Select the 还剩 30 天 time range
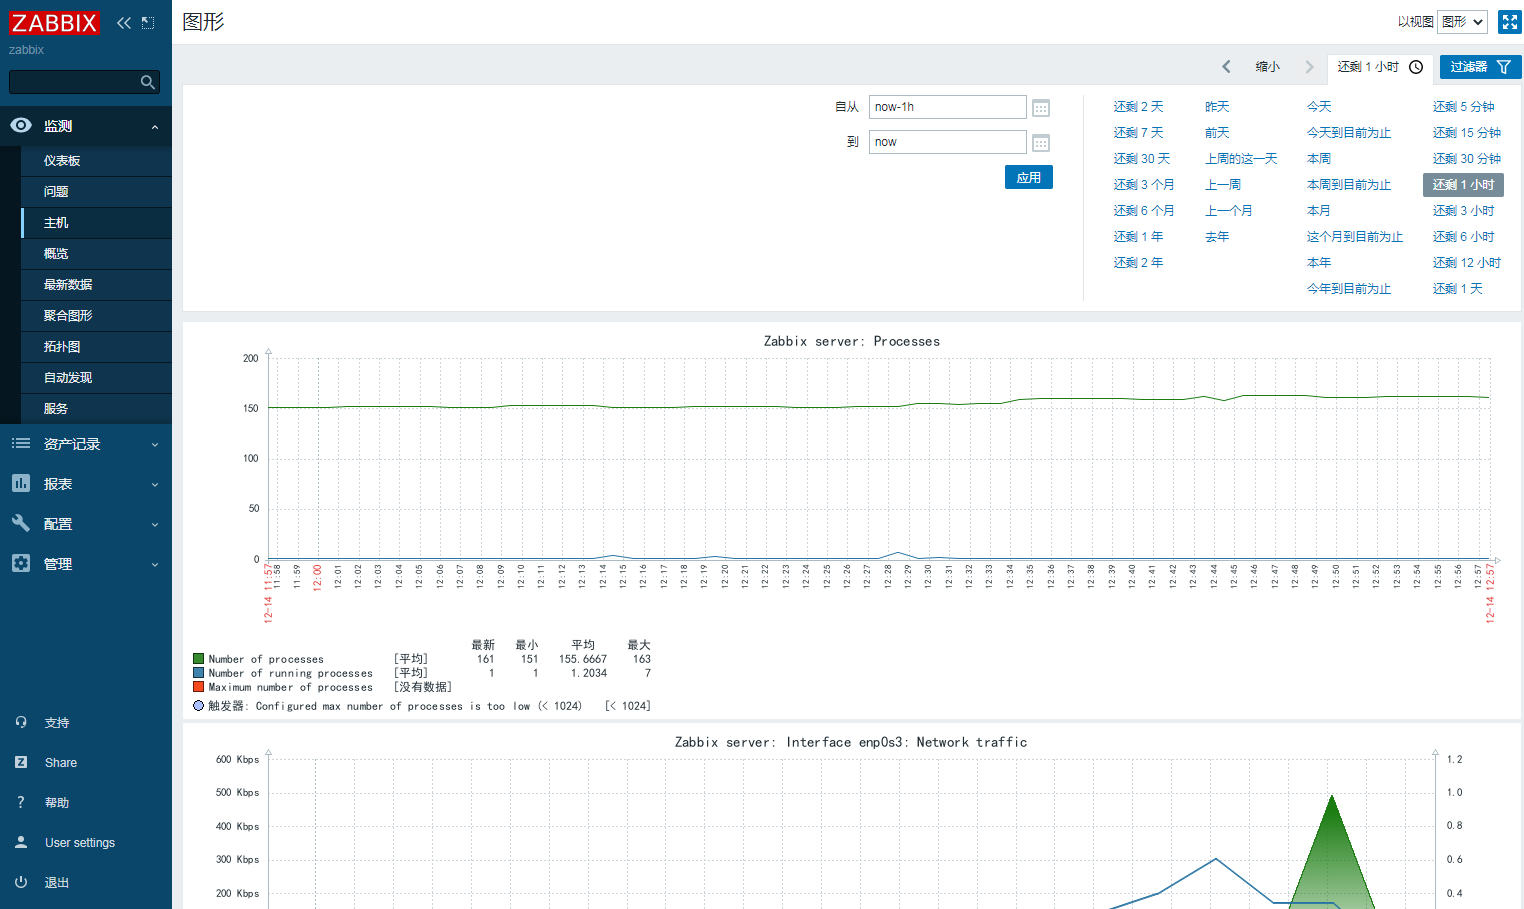This screenshot has height=909, width=1524. click(1142, 159)
